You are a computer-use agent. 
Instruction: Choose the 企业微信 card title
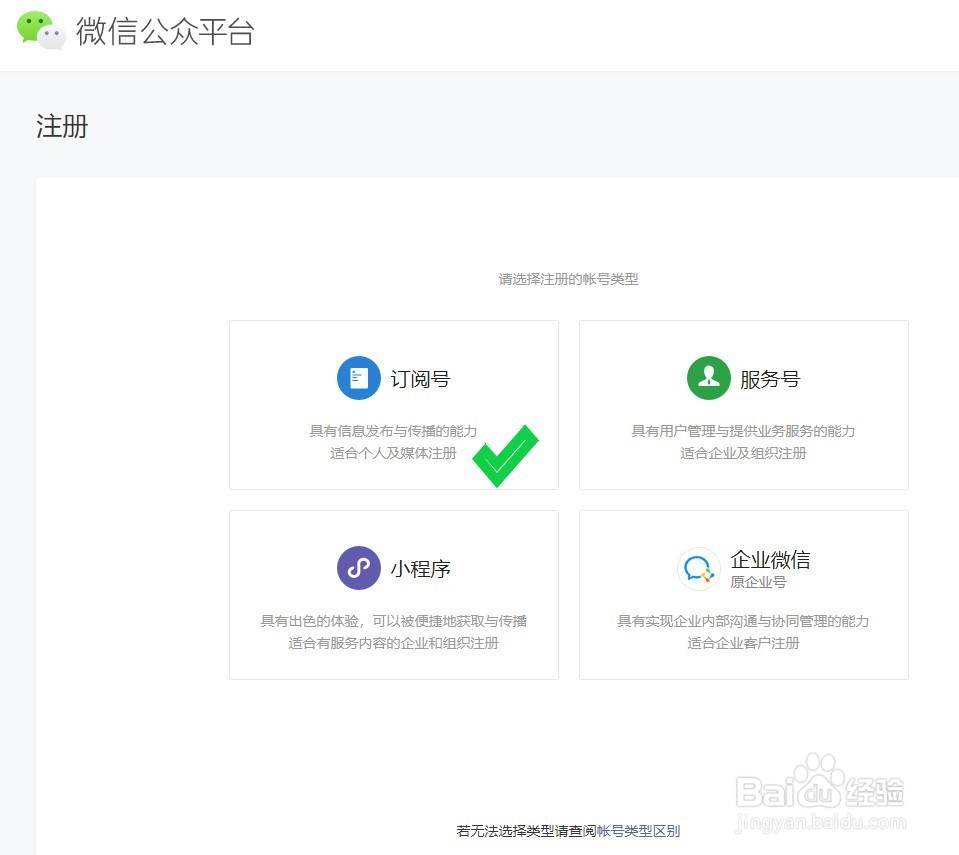770,560
